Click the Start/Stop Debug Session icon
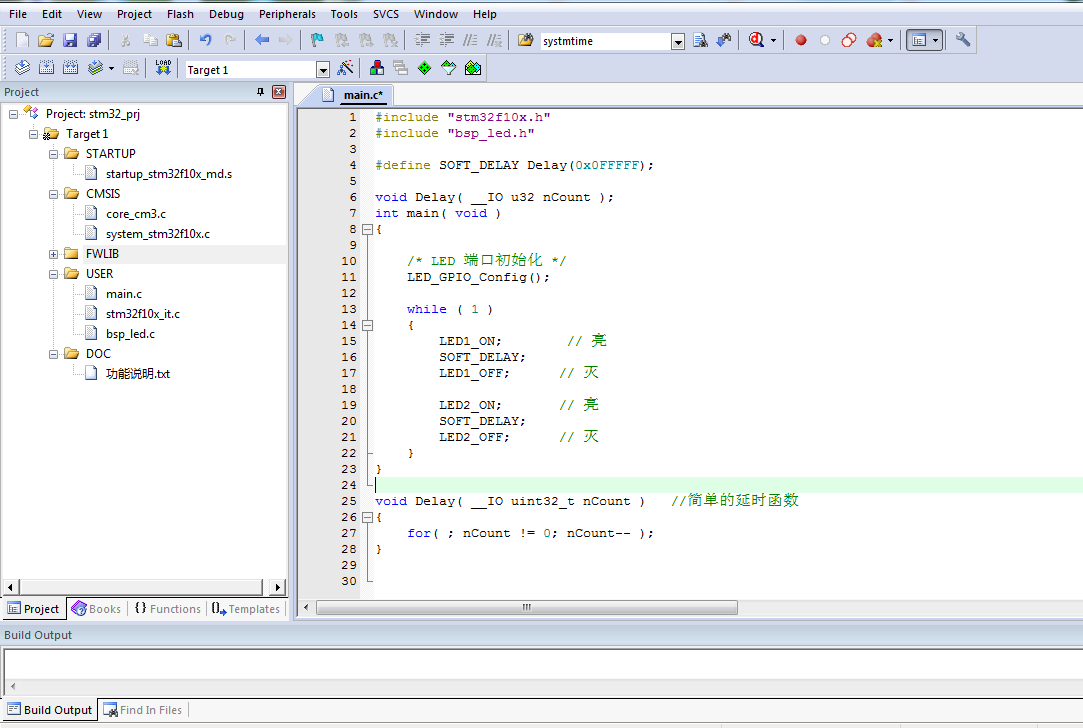 click(756, 41)
